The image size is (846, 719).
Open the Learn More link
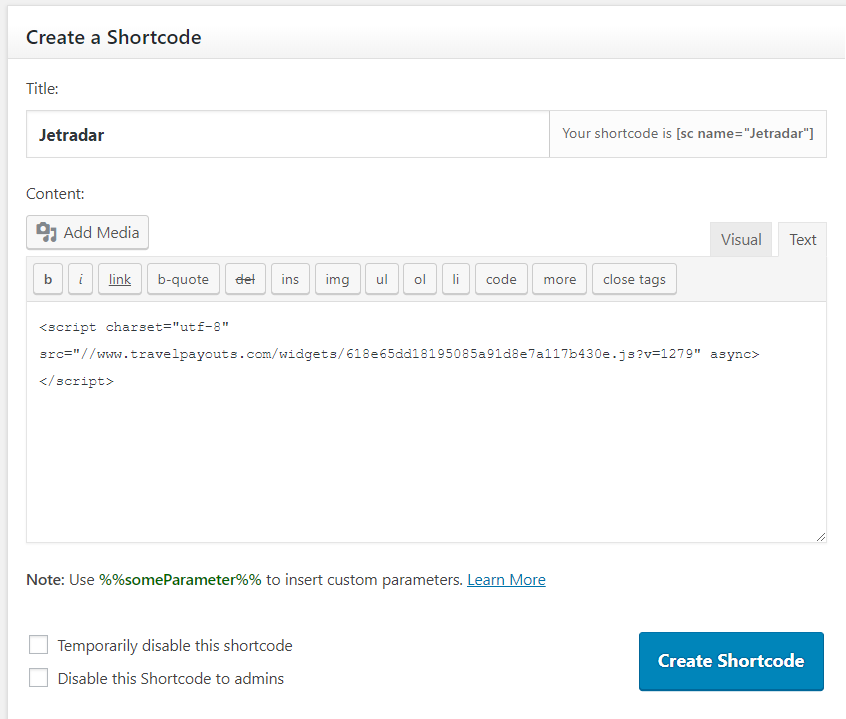pos(506,580)
